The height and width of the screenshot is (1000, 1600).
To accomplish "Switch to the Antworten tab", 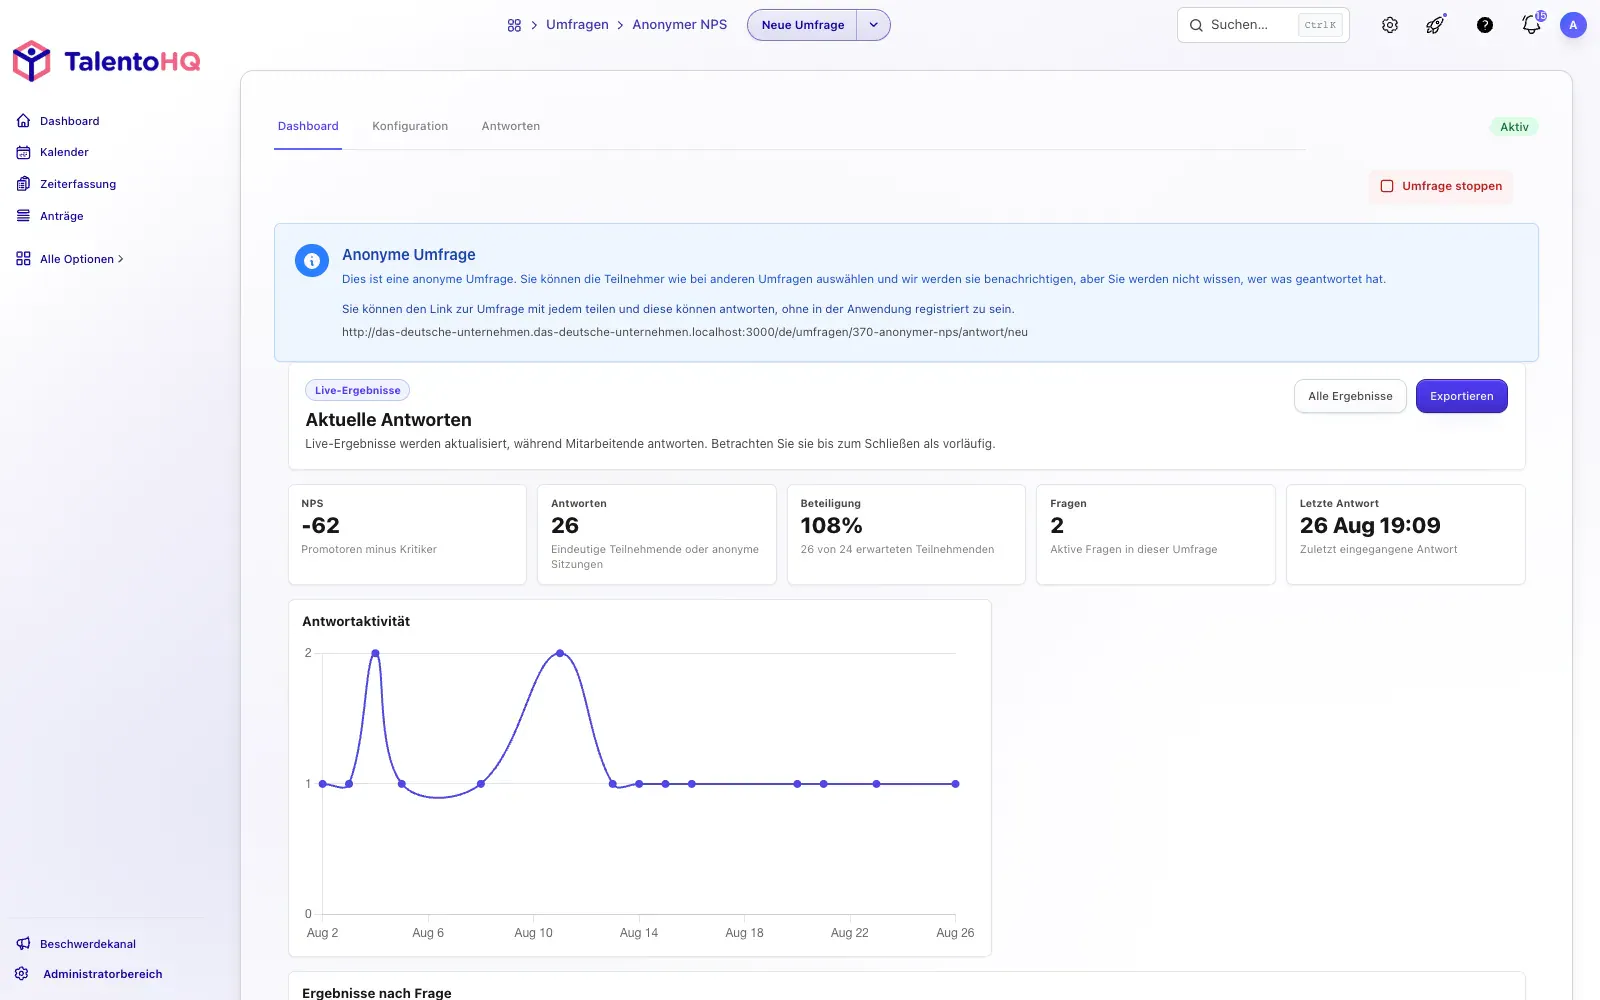I will [511, 126].
